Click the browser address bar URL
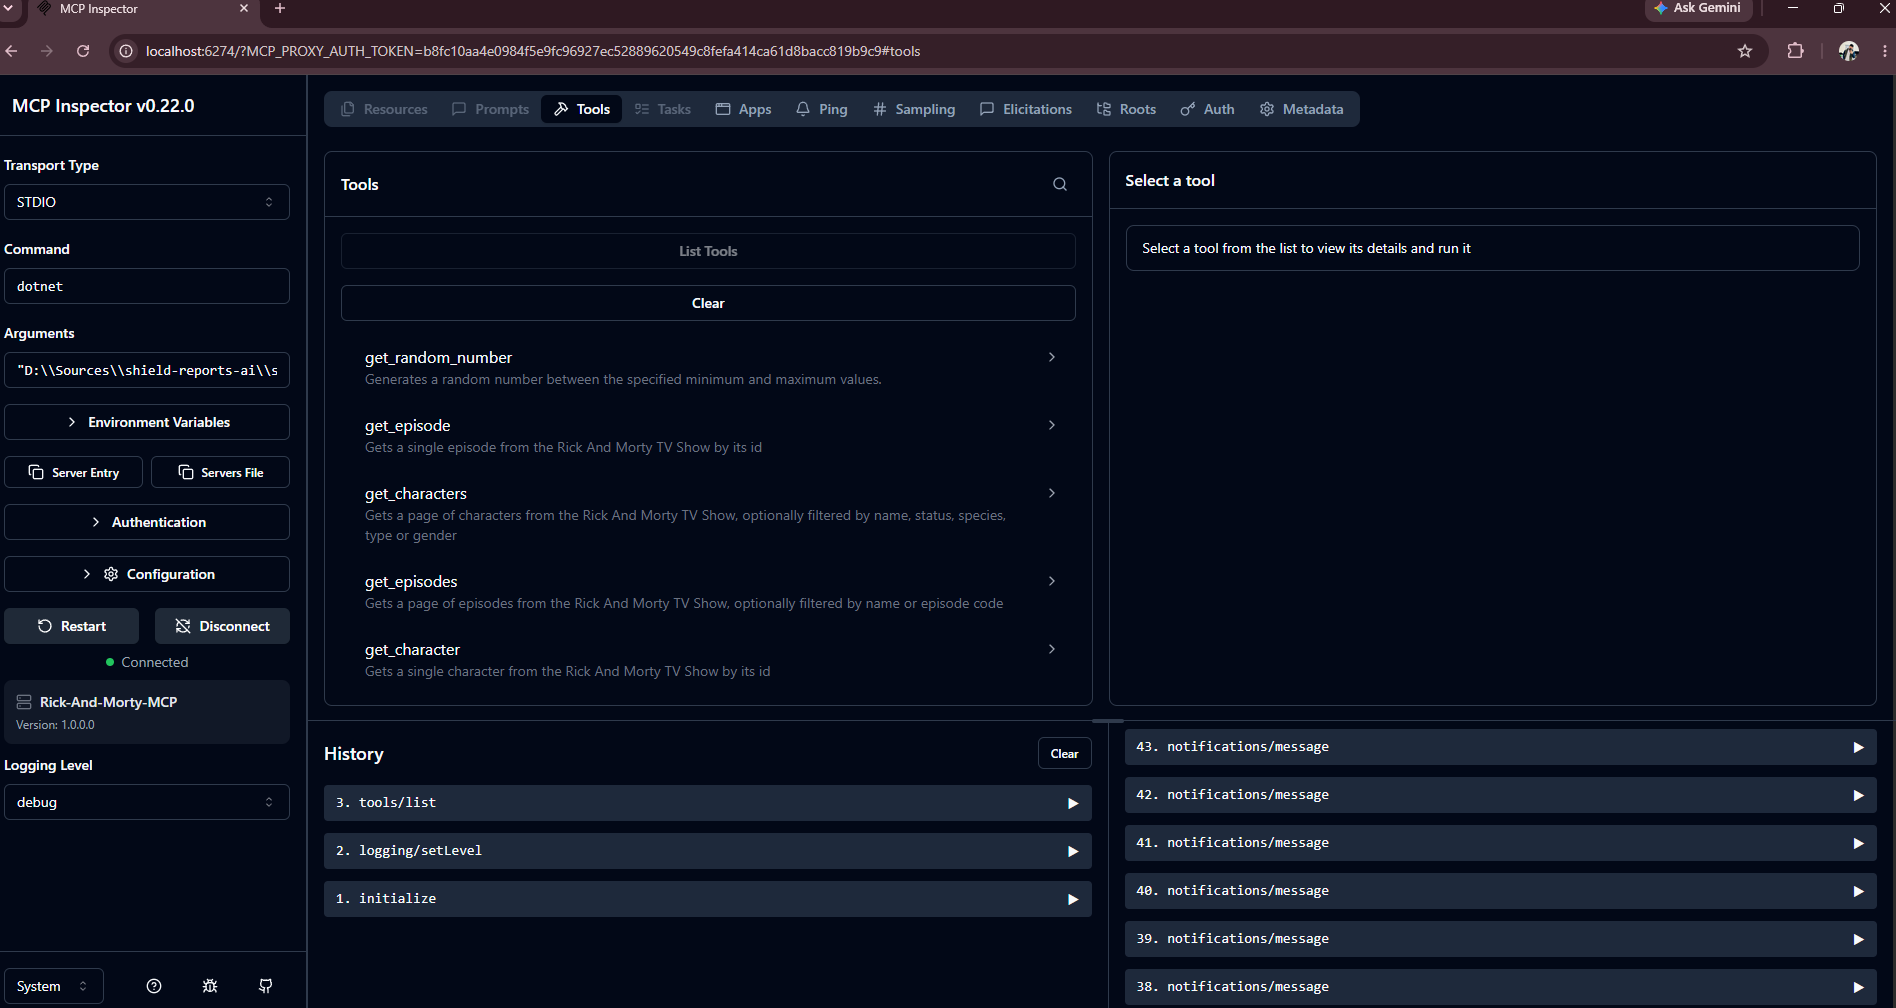 tap(533, 51)
